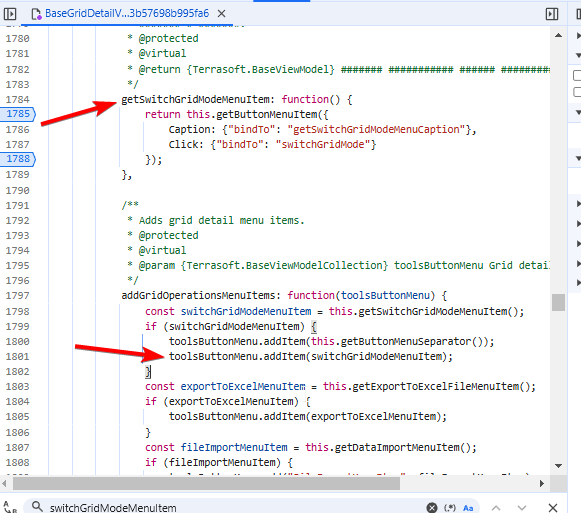Set a breakpoint on line 1798
The image size is (581, 513).
pos(17,311)
